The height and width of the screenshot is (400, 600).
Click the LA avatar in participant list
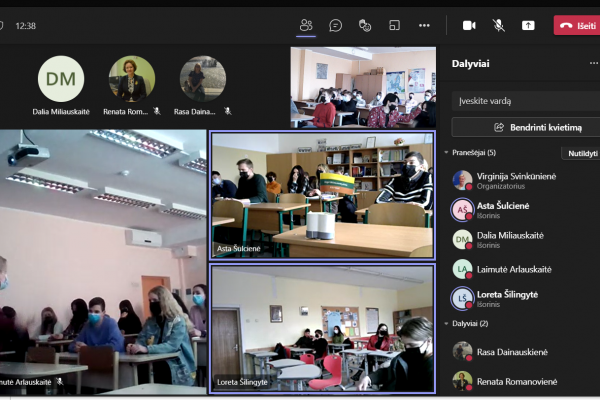click(x=462, y=269)
